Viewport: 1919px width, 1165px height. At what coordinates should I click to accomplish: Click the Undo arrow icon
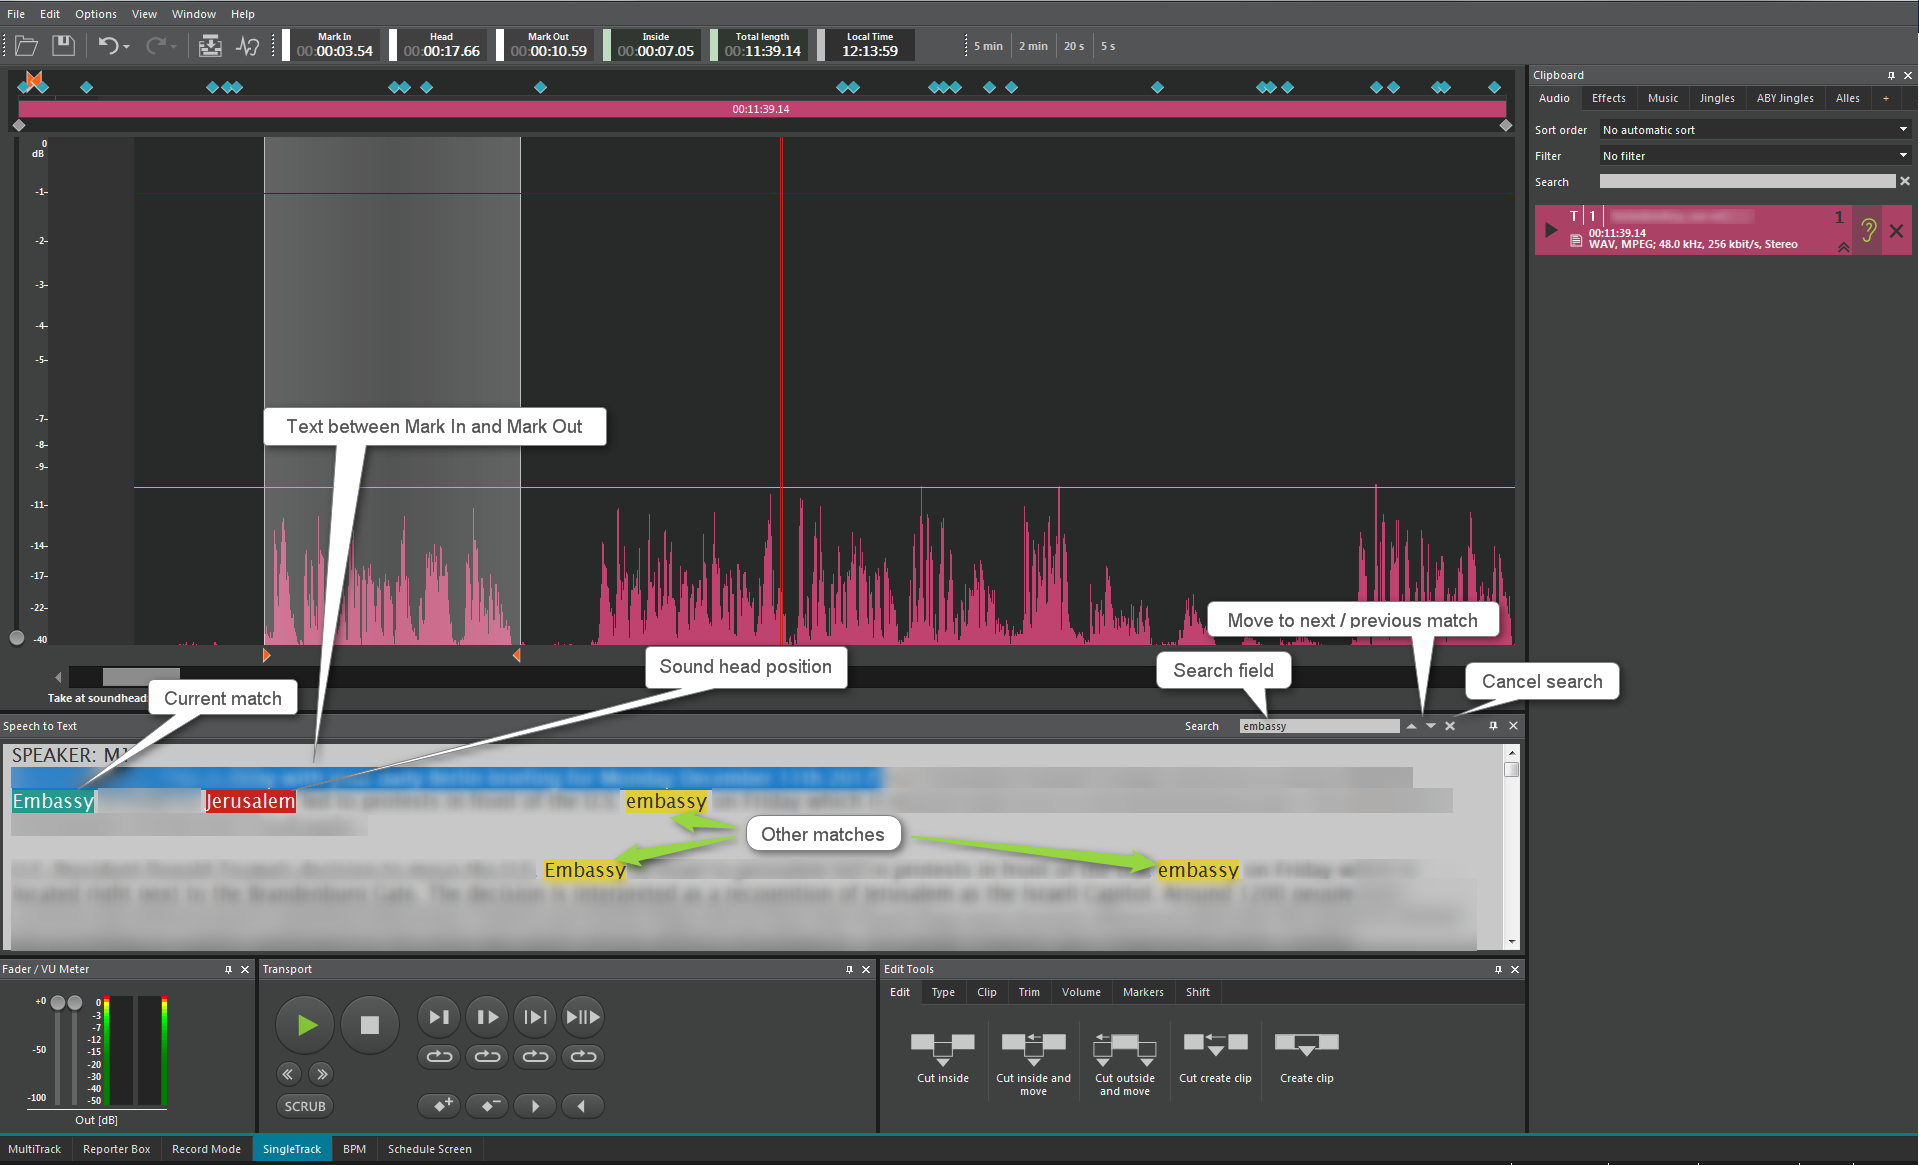[x=108, y=46]
